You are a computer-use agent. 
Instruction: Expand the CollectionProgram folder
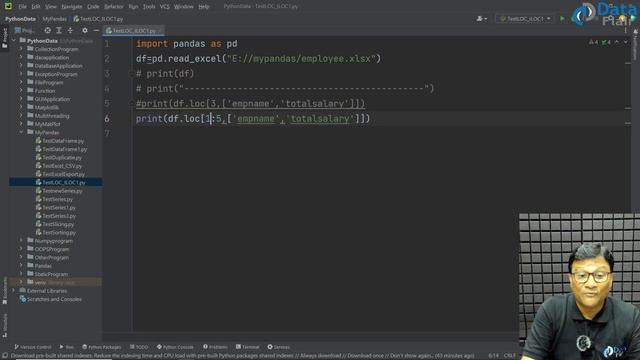click(x=21, y=49)
